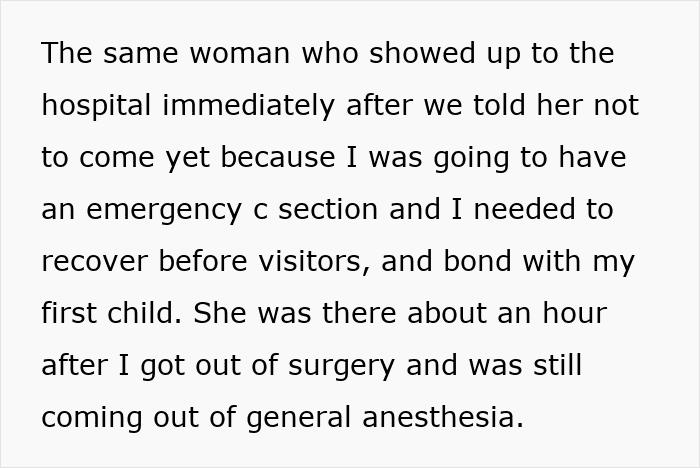Click the word 'hospital' in the text
The height and width of the screenshot is (468, 700).
point(96,106)
